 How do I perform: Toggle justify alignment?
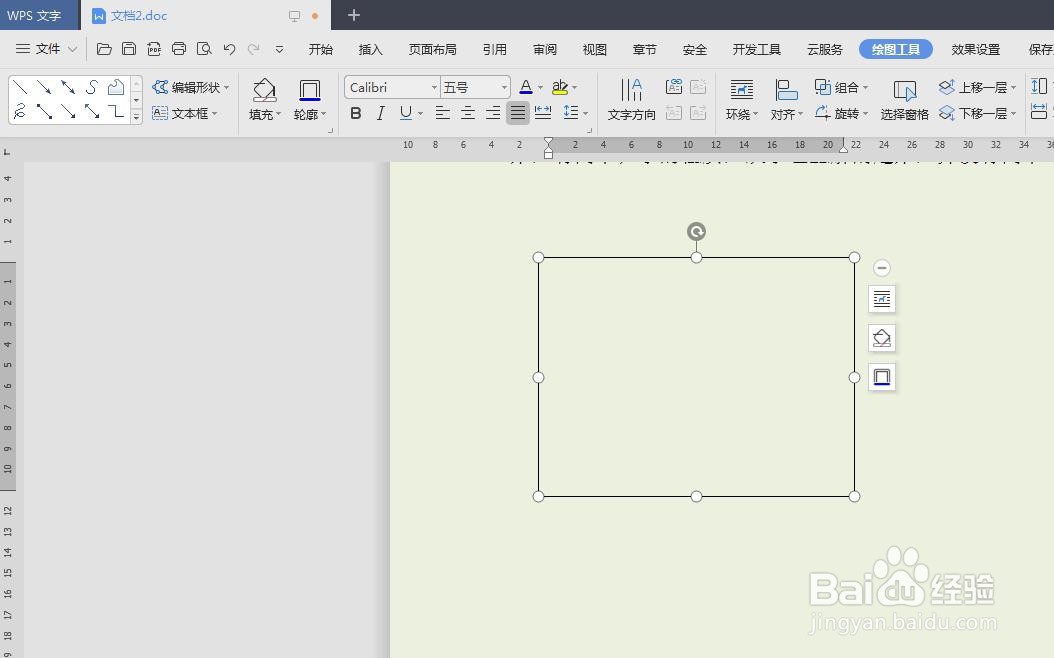click(x=518, y=113)
